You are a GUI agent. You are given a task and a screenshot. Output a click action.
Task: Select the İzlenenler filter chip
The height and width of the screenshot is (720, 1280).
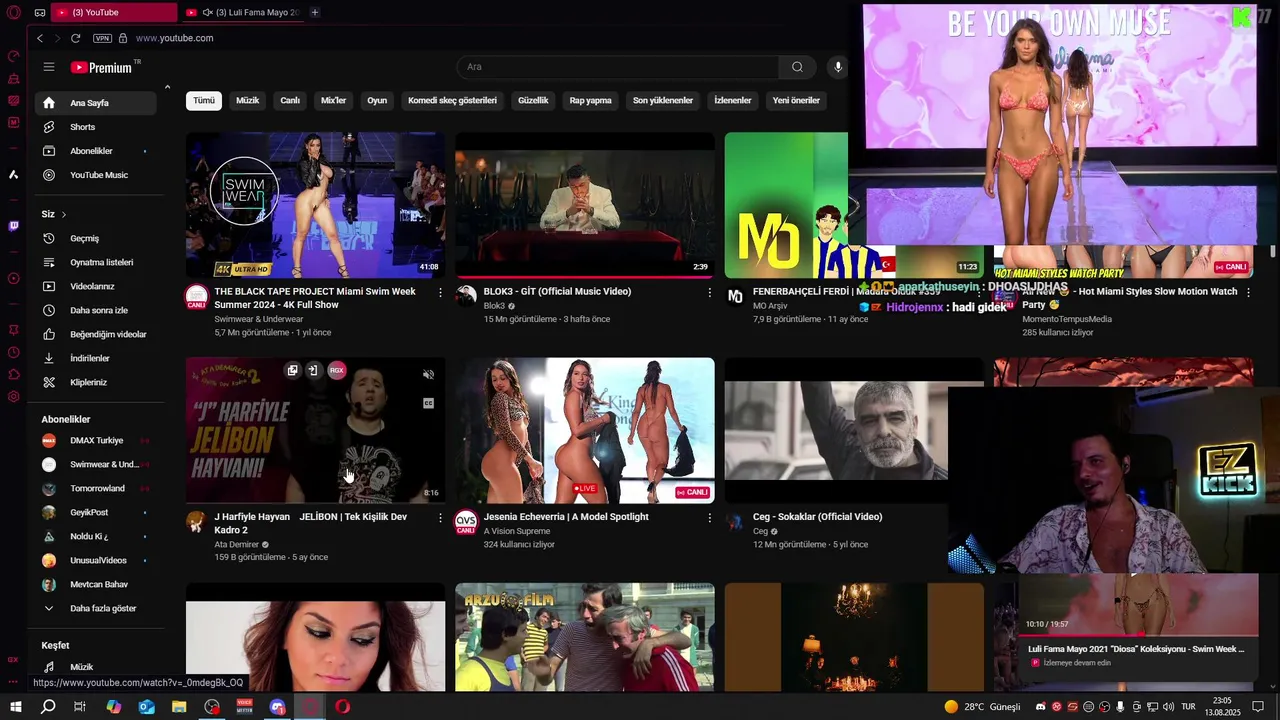point(733,101)
